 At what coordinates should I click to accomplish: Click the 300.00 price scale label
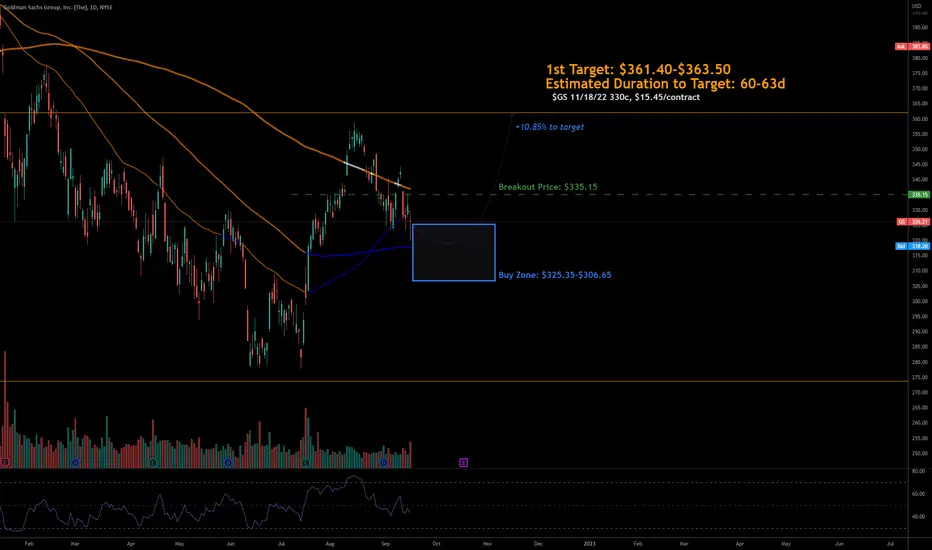[x=920, y=301]
